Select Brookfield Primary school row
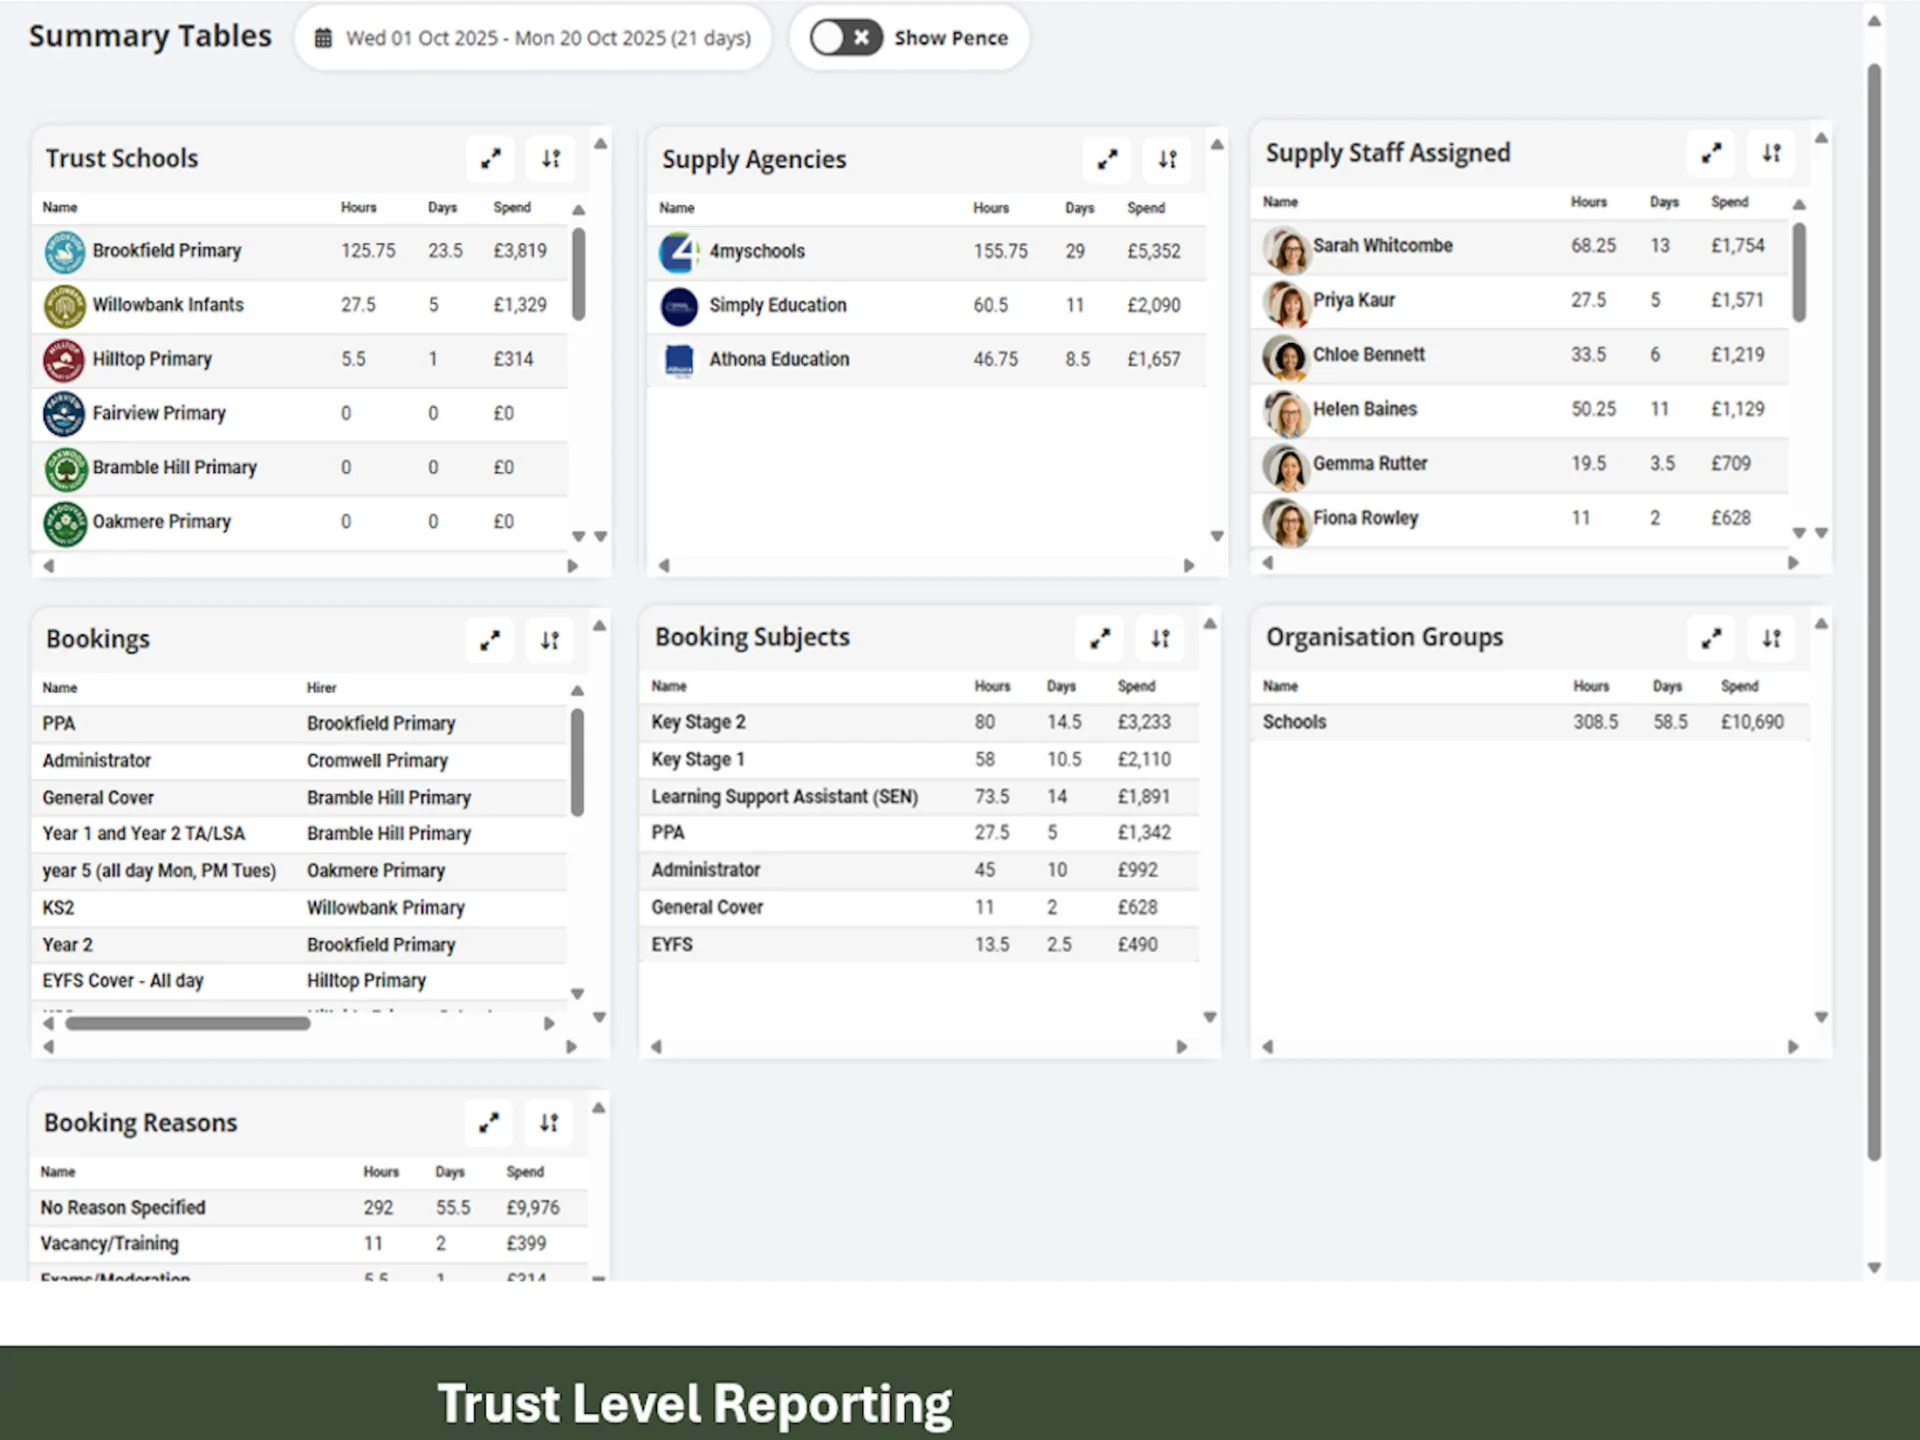This screenshot has height=1440, width=1920. click(167, 251)
